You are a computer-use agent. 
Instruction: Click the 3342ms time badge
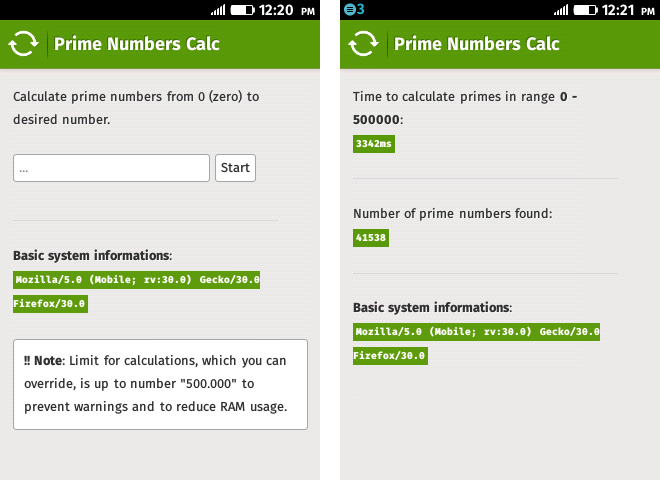tap(374, 144)
